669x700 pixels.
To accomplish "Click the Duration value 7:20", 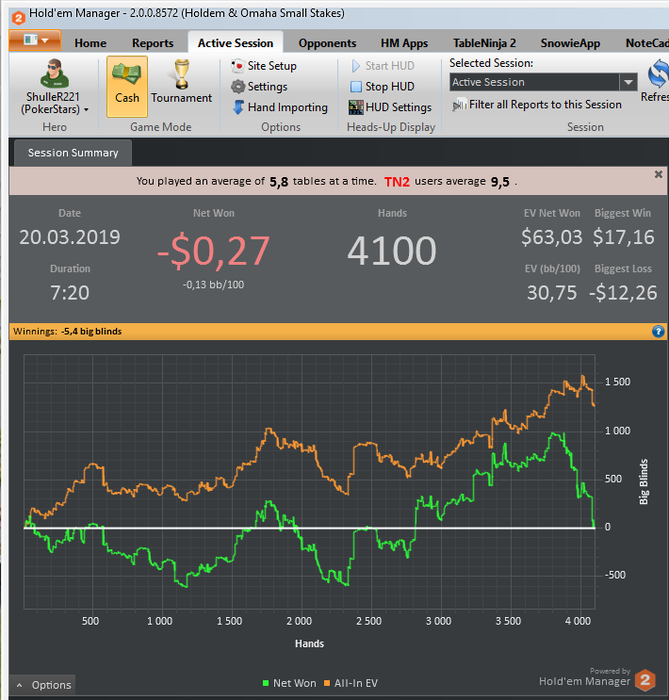I will click(70, 293).
